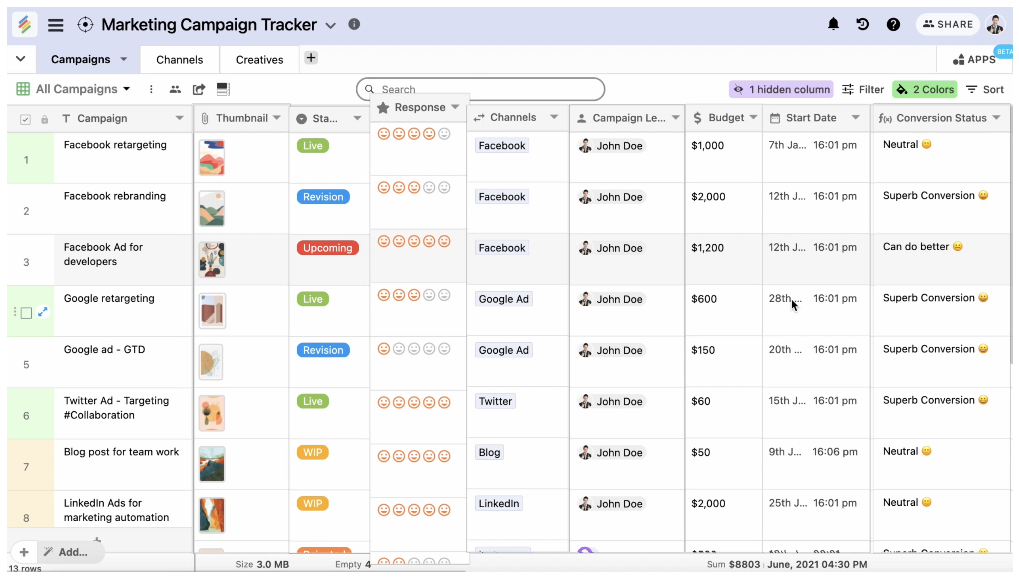Click the Start Date calendar column icon

(775, 118)
